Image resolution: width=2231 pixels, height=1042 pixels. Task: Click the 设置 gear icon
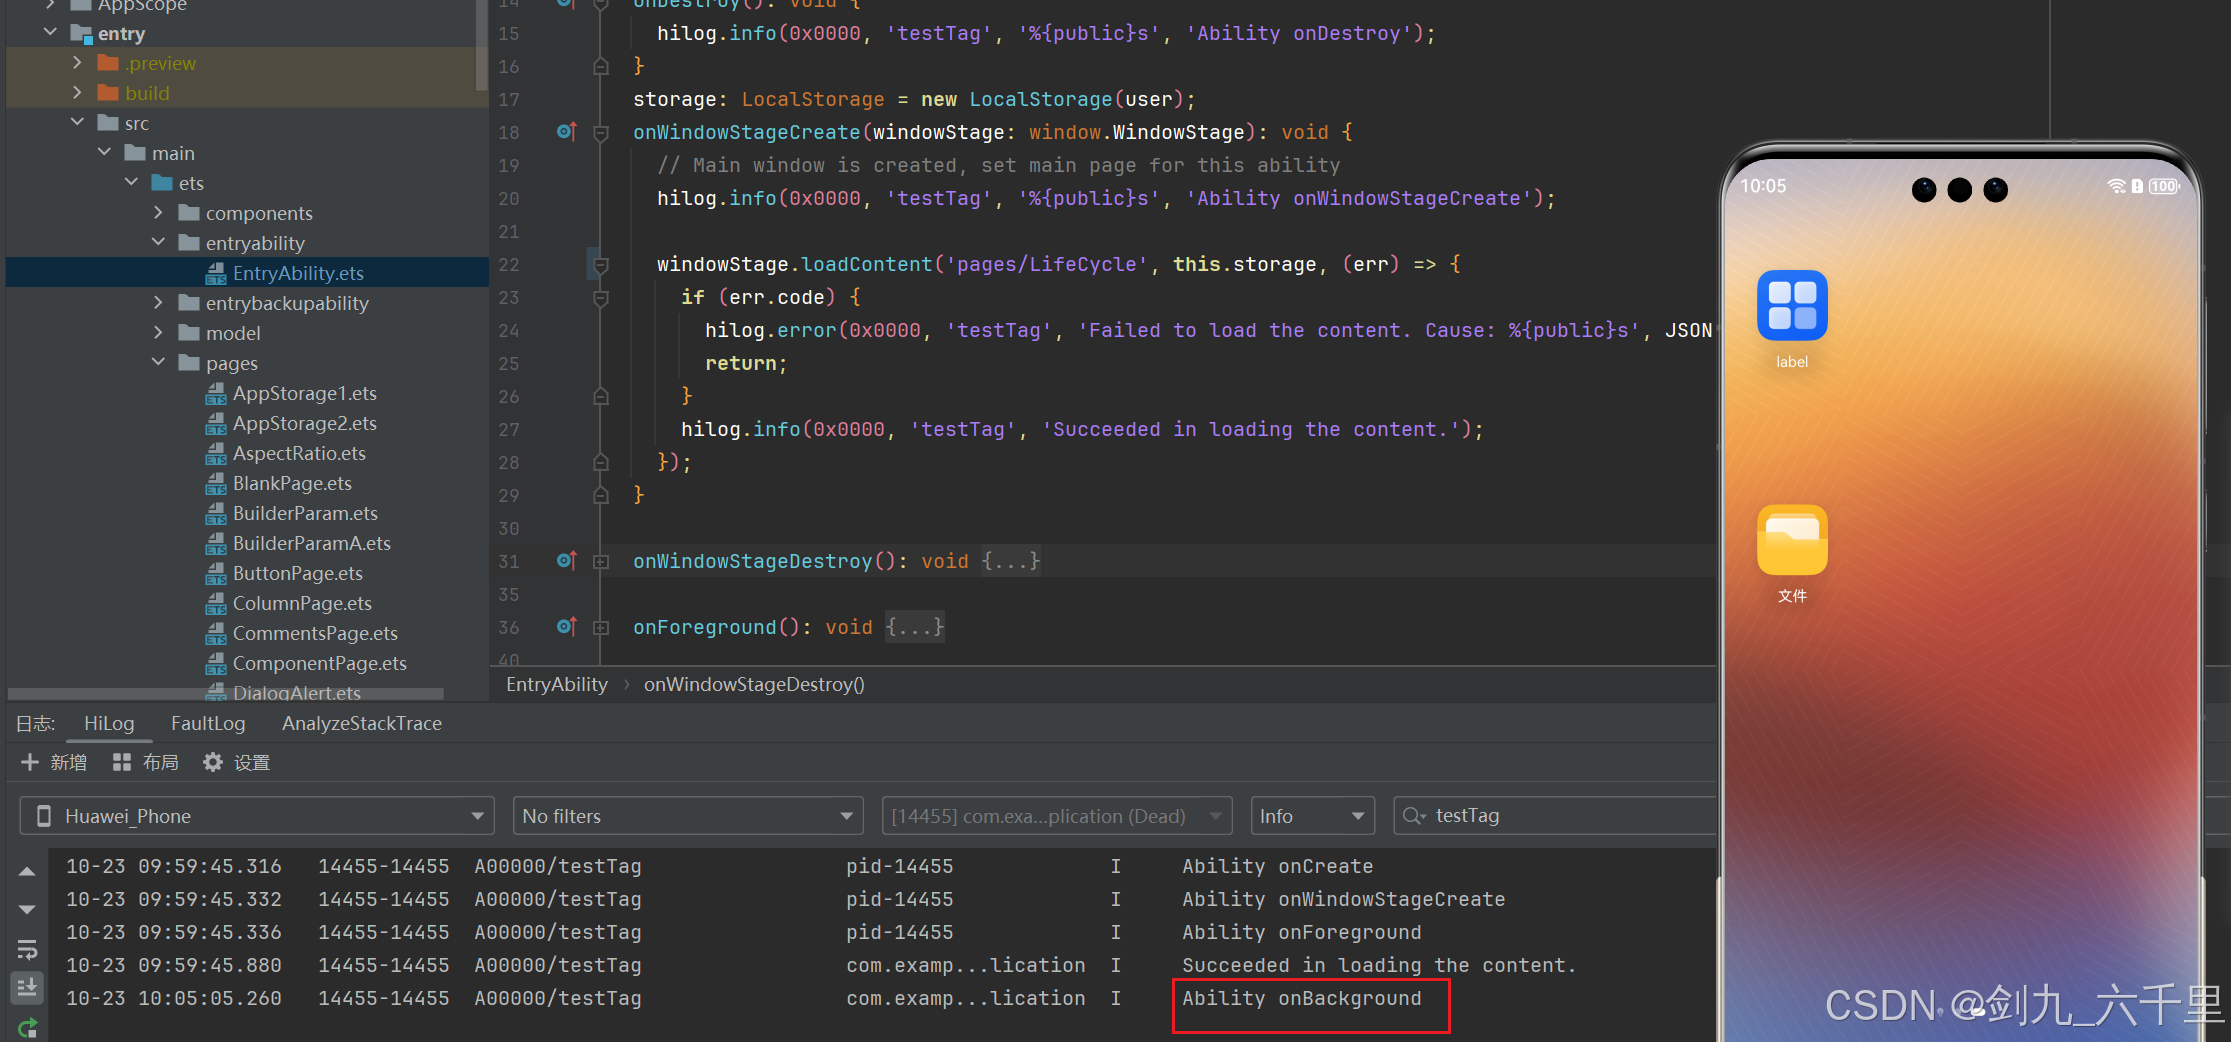(212, 762)
